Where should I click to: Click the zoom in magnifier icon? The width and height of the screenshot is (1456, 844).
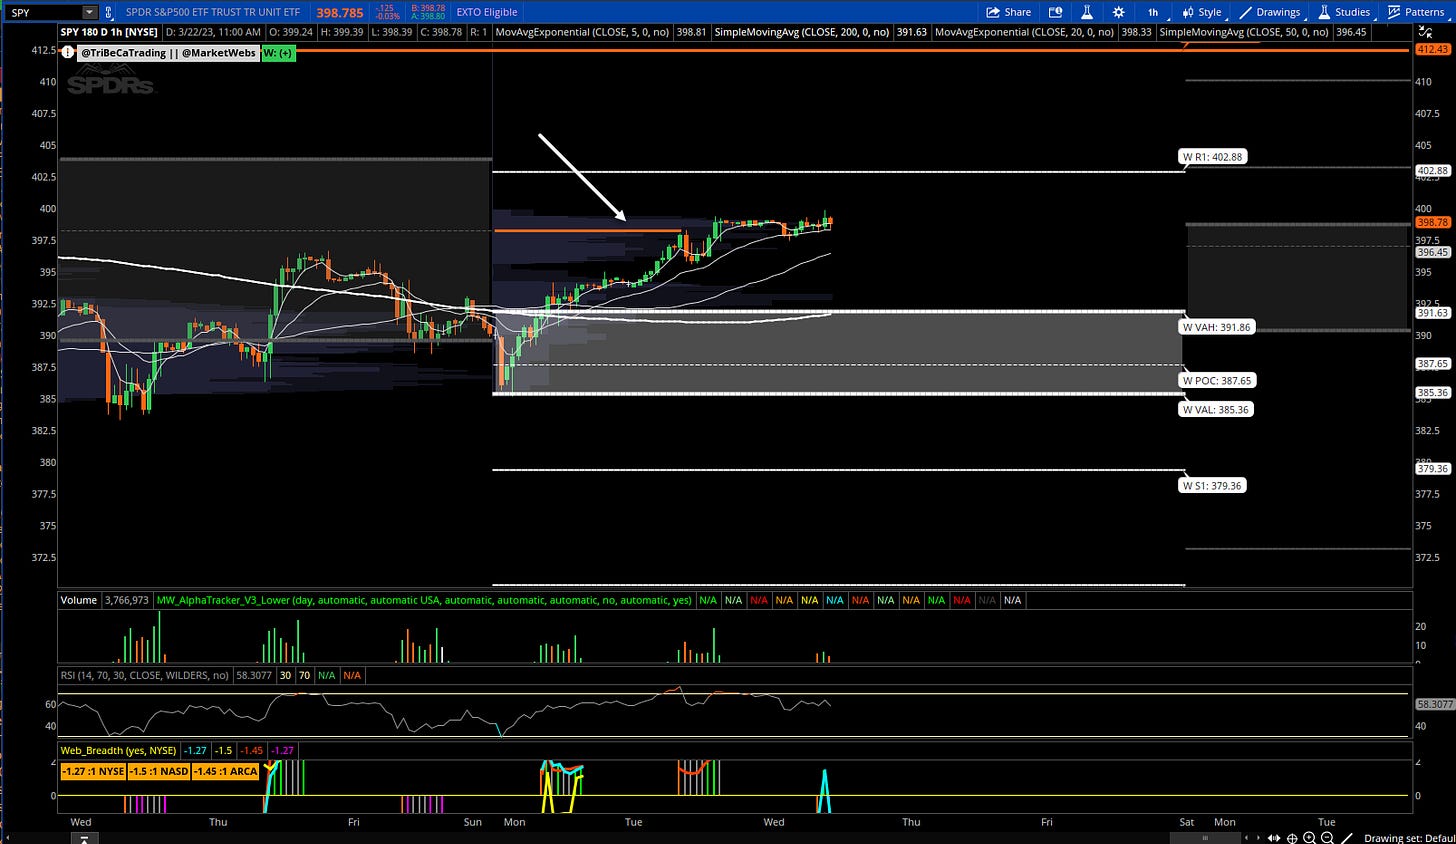coord(1309,838)
